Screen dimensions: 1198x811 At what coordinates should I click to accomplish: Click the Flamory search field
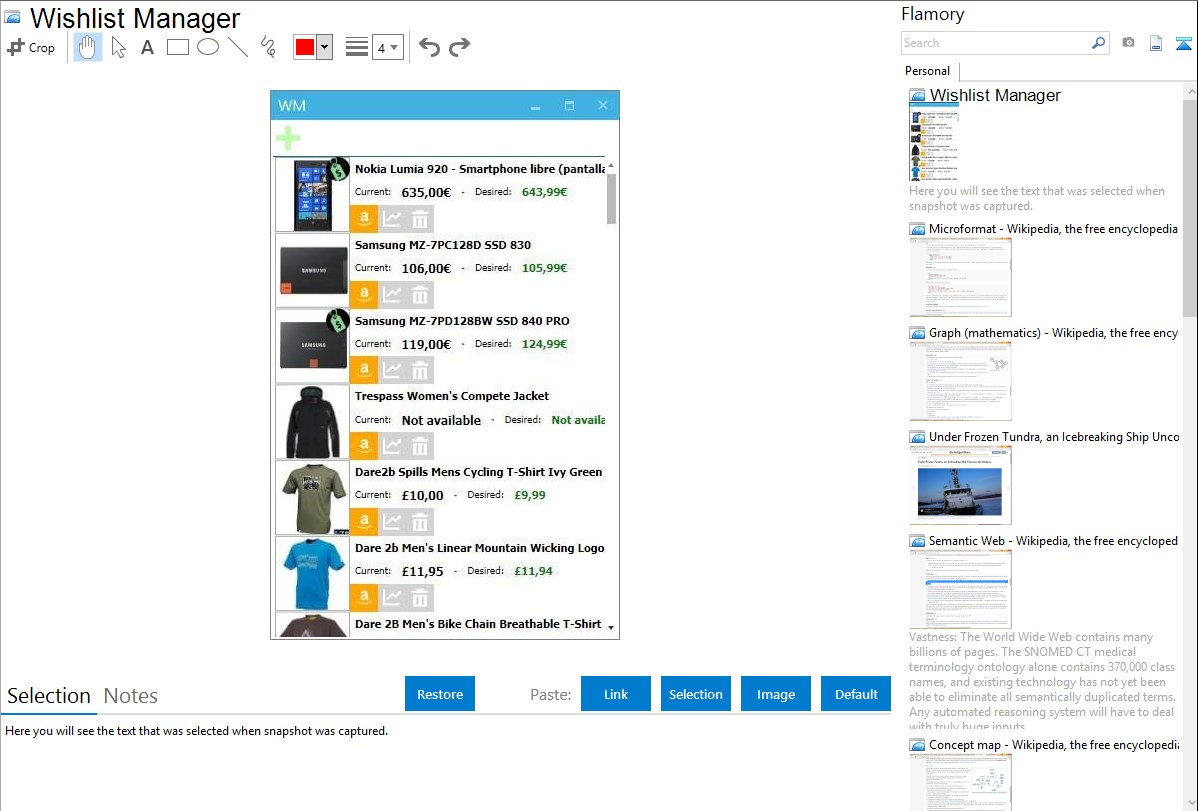click(x=995, y=43)
